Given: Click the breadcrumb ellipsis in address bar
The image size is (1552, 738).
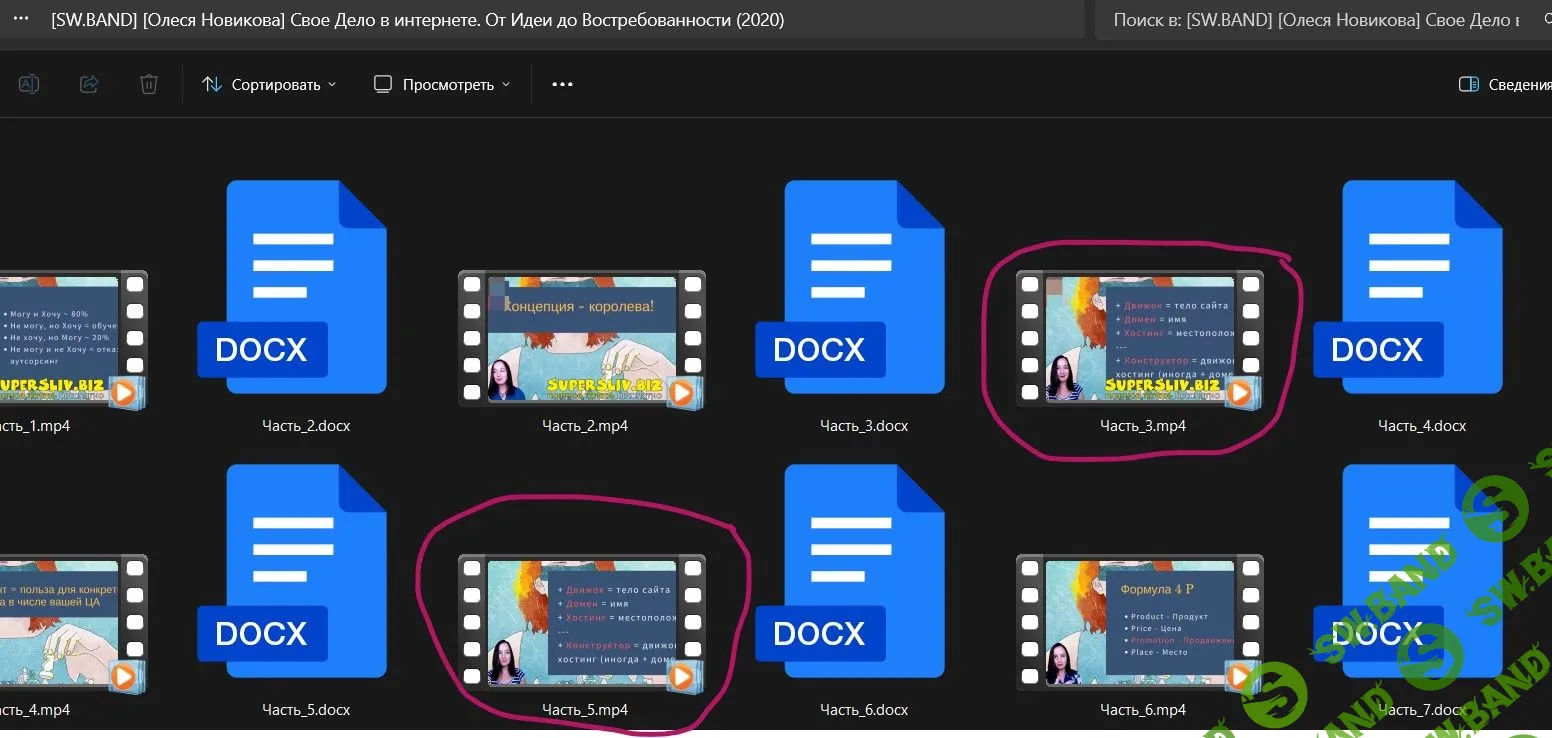Looking at the screenshot, I should pos(21,20).
